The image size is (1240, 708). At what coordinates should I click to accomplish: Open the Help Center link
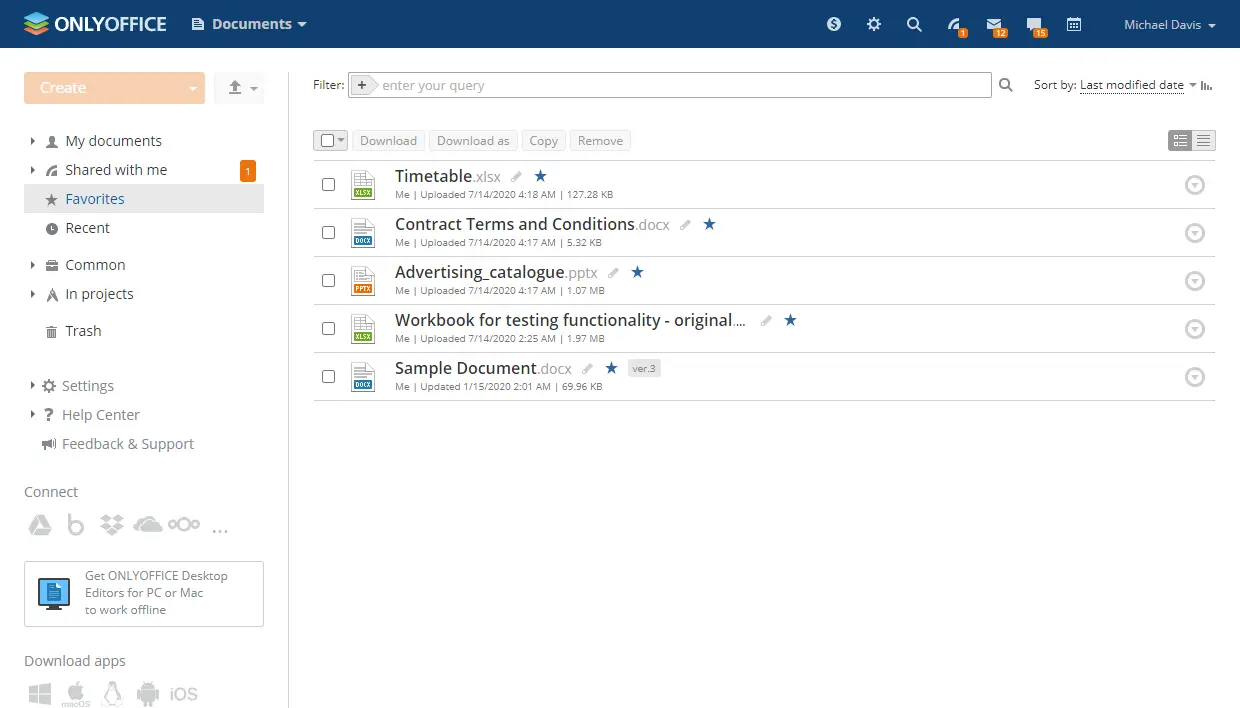pyautogui.click(x=103, y=414)
